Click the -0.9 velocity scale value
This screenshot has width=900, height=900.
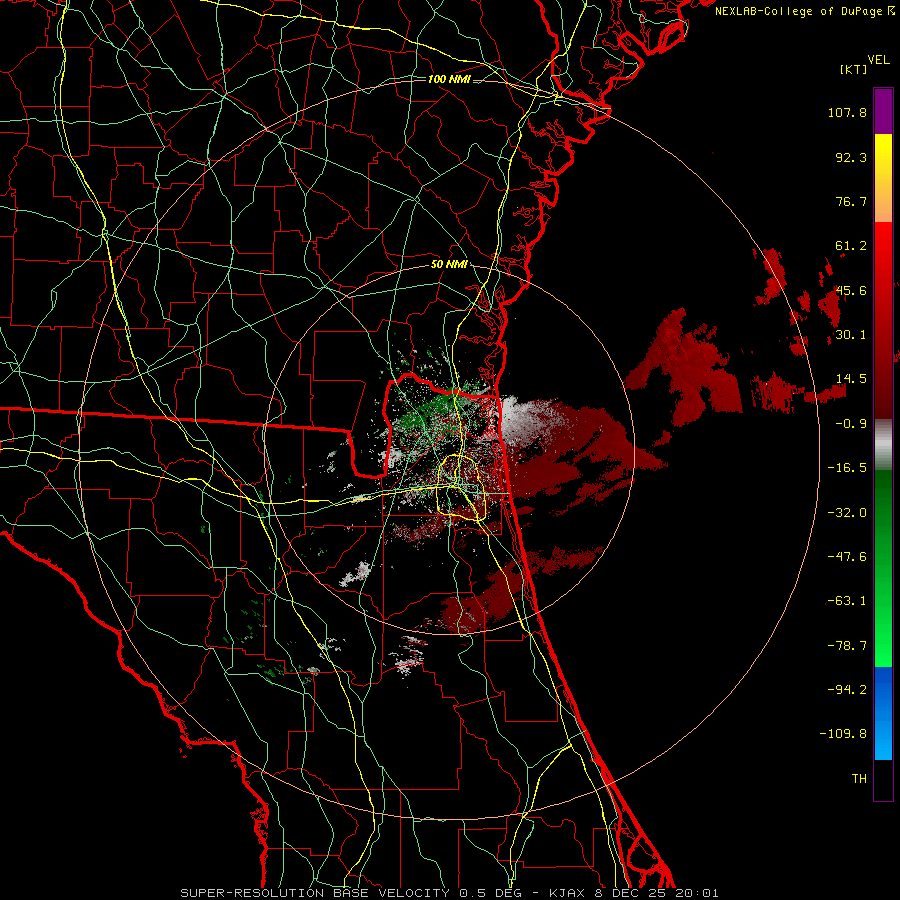851,424
